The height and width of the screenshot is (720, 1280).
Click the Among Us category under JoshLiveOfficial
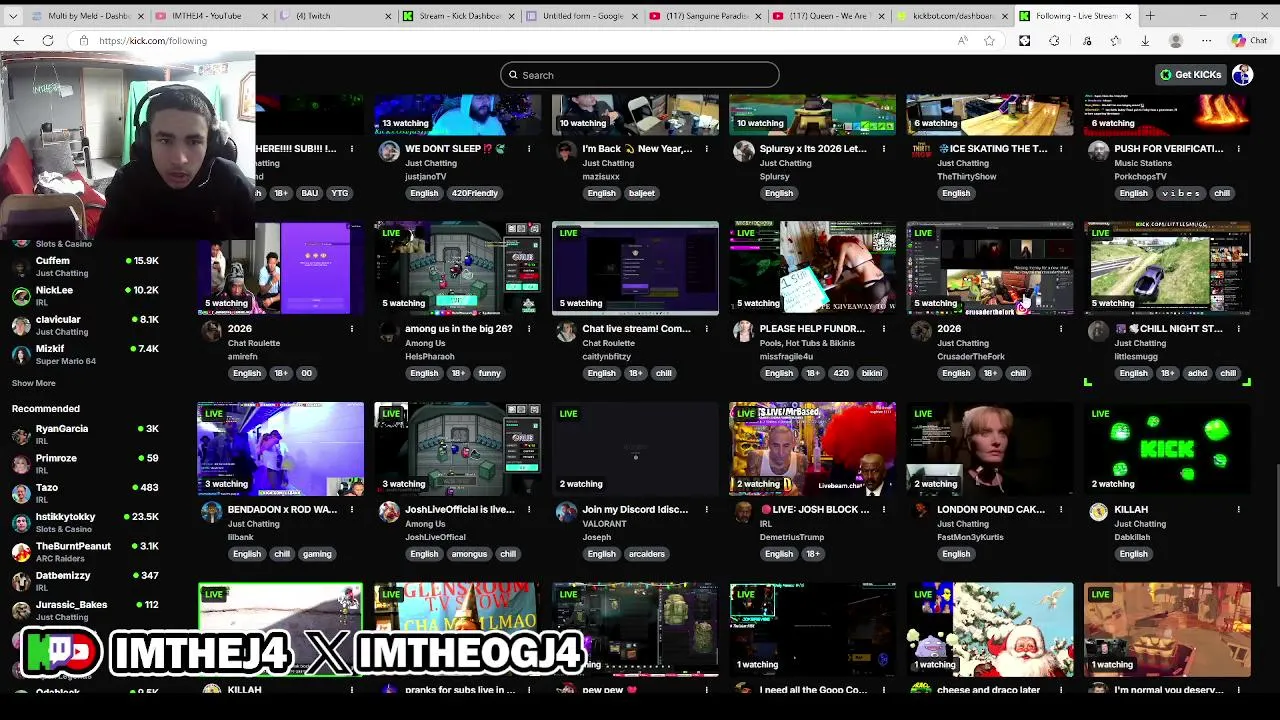pyautogui.click(x=425, y=524)
